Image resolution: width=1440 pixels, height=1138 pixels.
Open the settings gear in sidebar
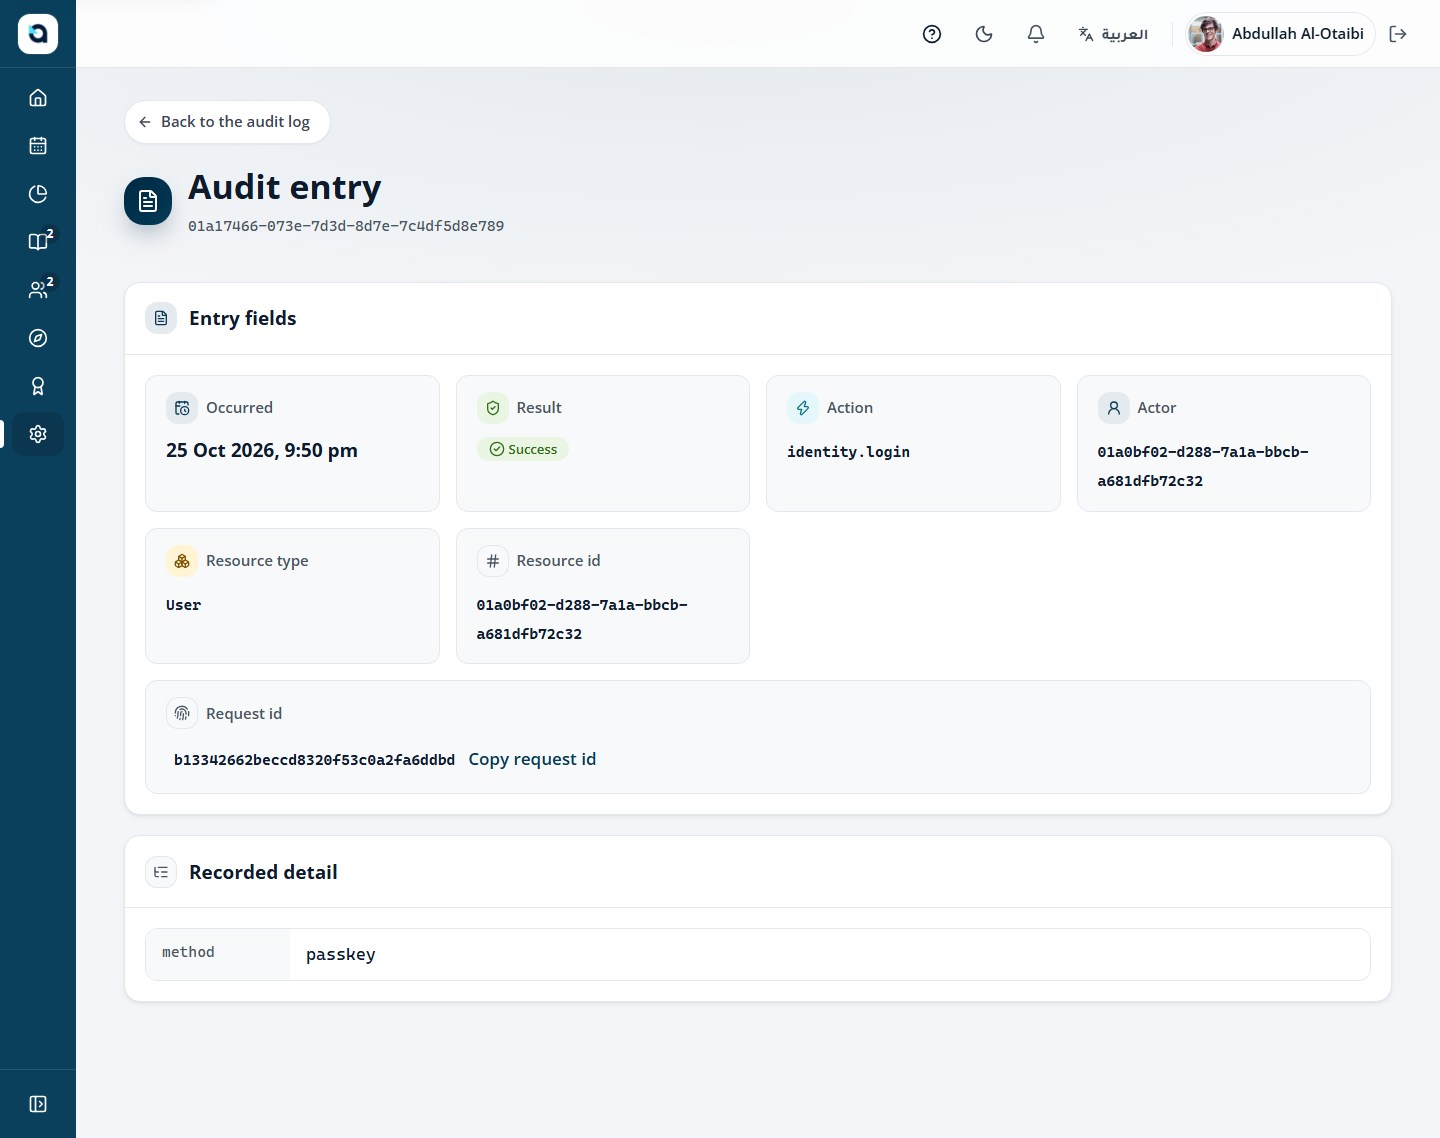click(x=38, y=434)
